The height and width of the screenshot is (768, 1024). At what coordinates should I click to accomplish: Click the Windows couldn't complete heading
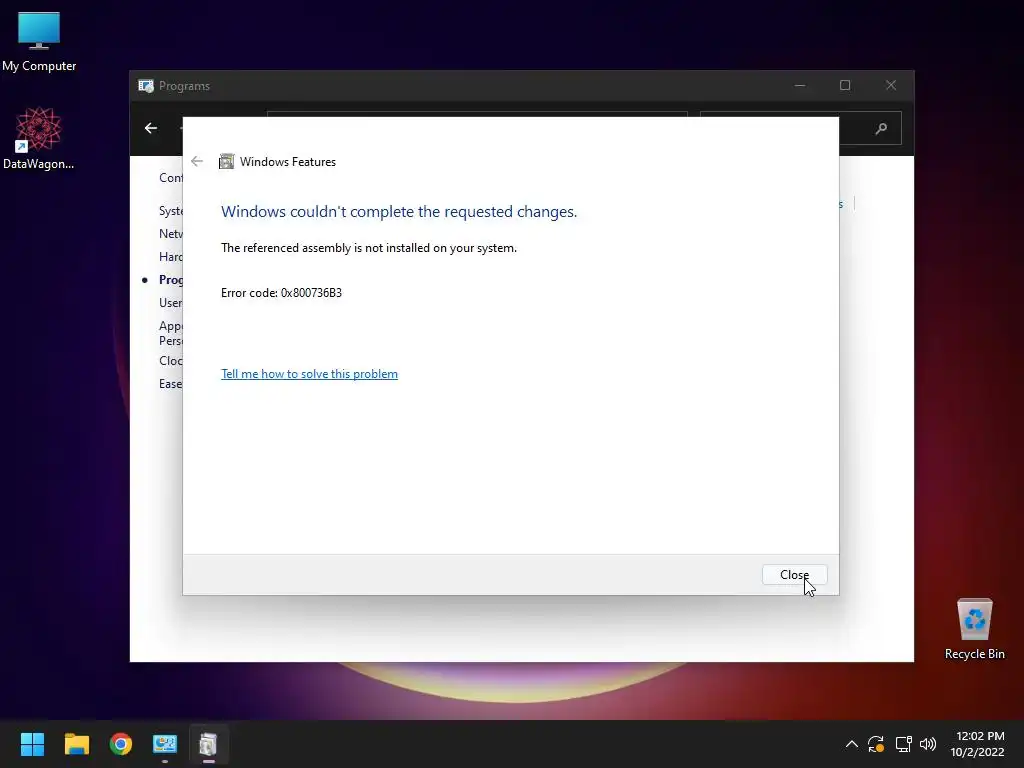tap(399, 212)
